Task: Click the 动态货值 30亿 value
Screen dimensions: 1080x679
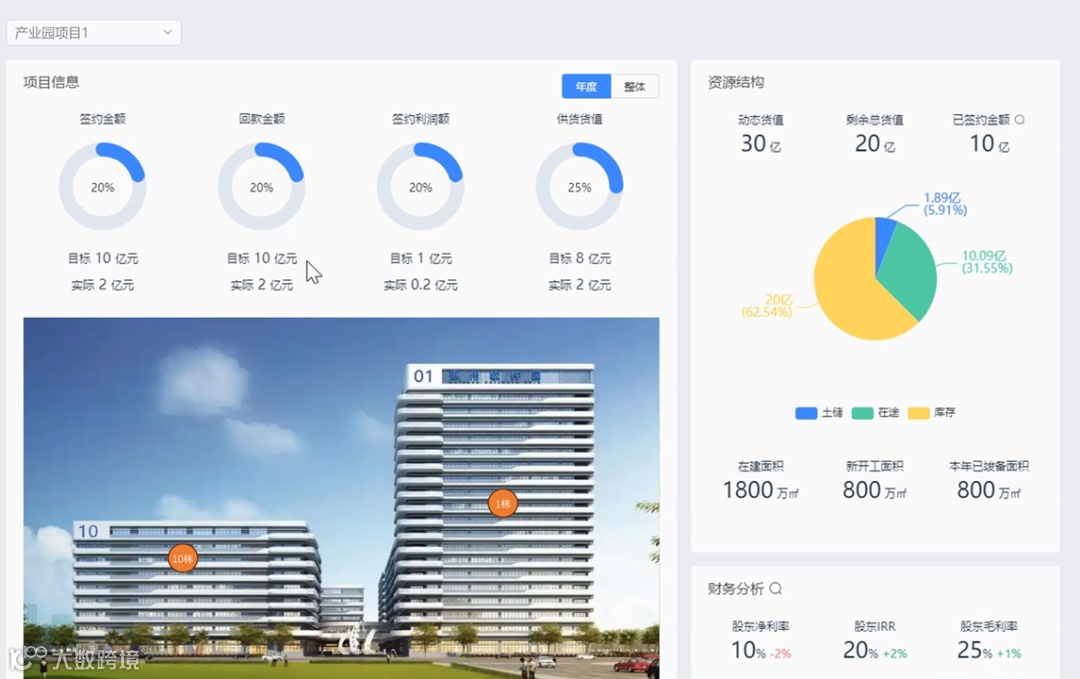Action: tap(760, 144)
